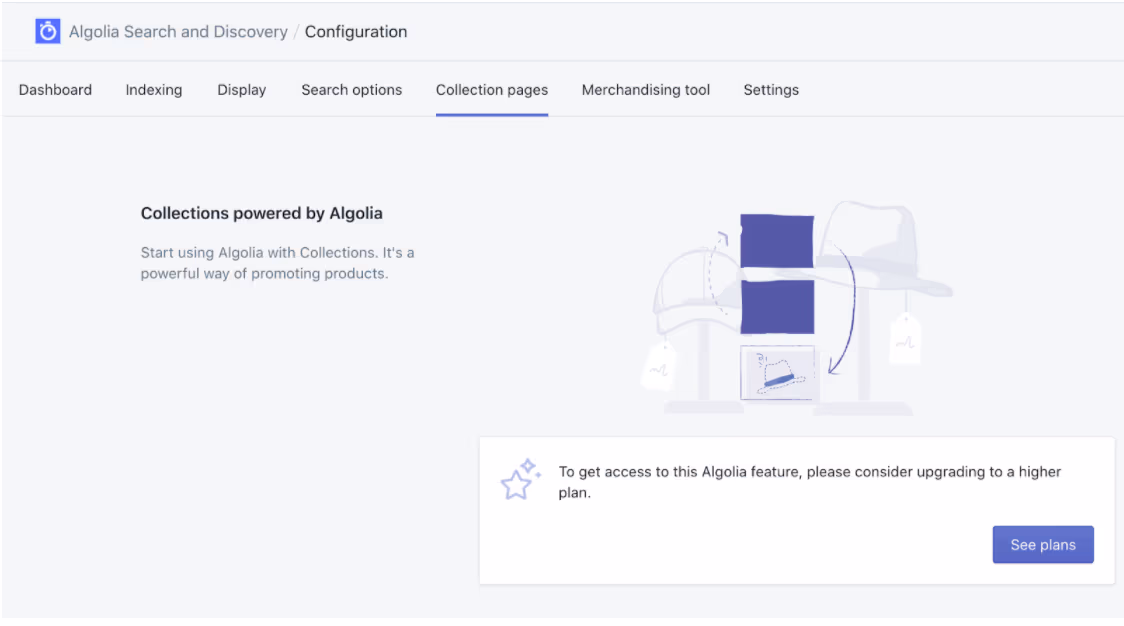Screen dimensions: 1124x626
Task: Open the Merchandising tool tab
Action: point(645,90)
